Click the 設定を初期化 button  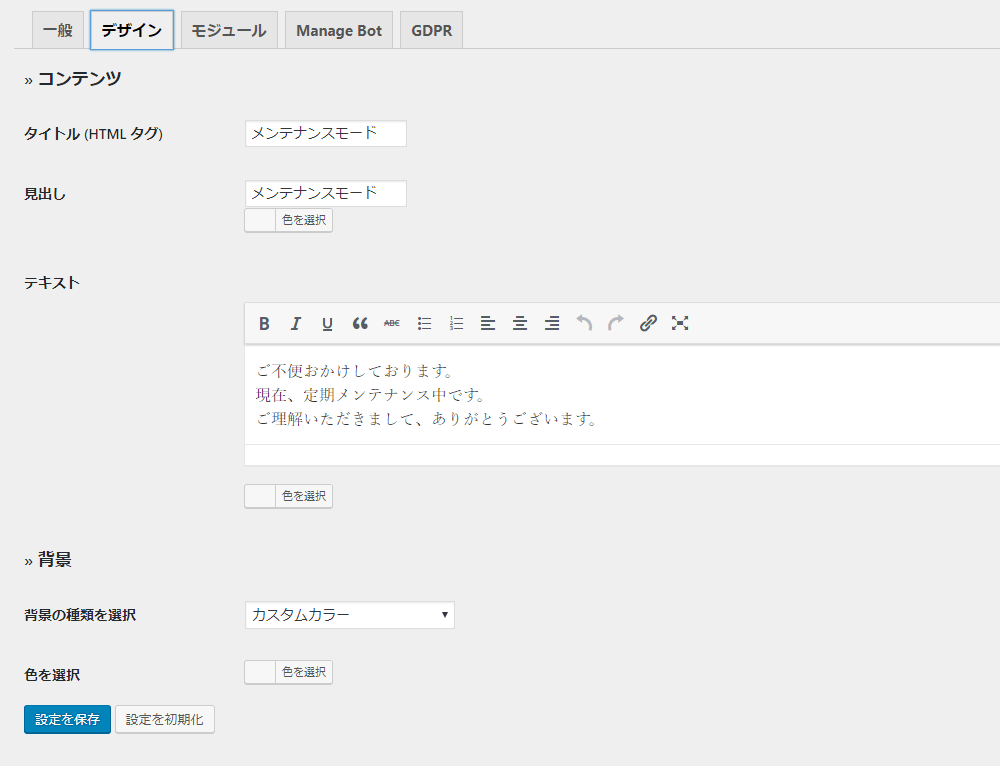click(164, 719)
